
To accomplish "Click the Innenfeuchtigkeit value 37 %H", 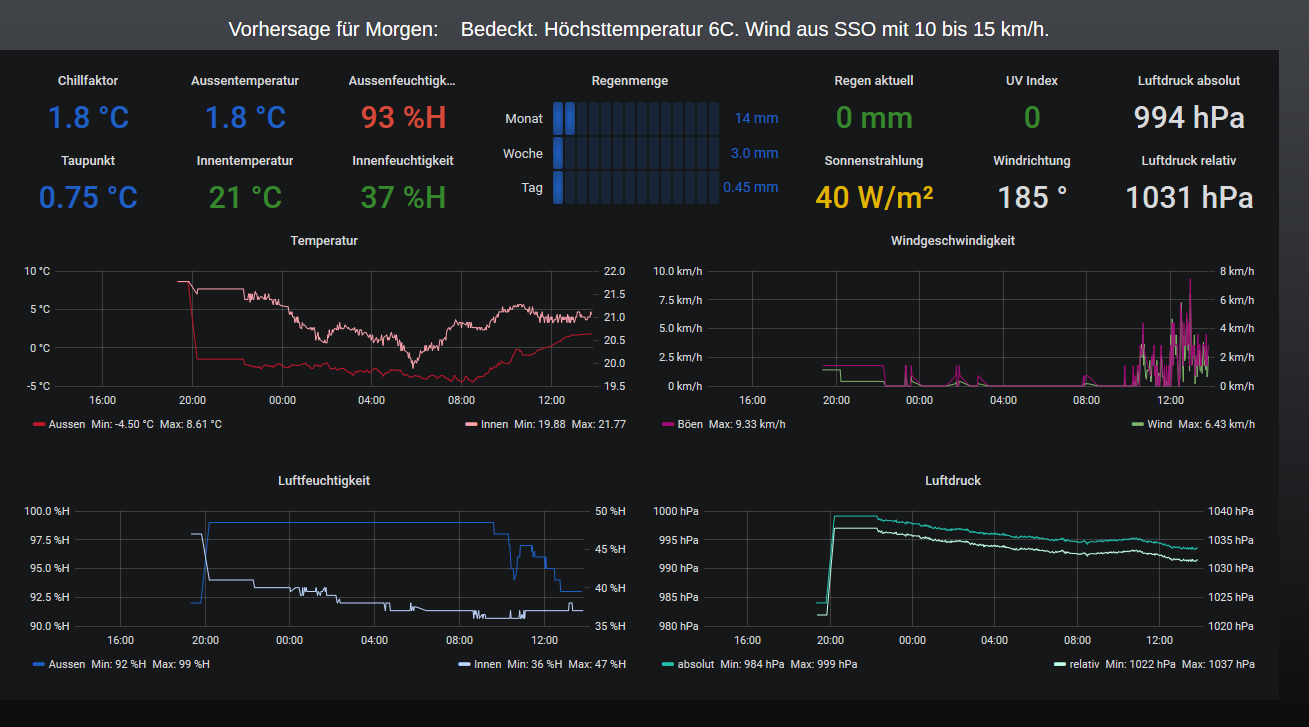I will point(403,197).
